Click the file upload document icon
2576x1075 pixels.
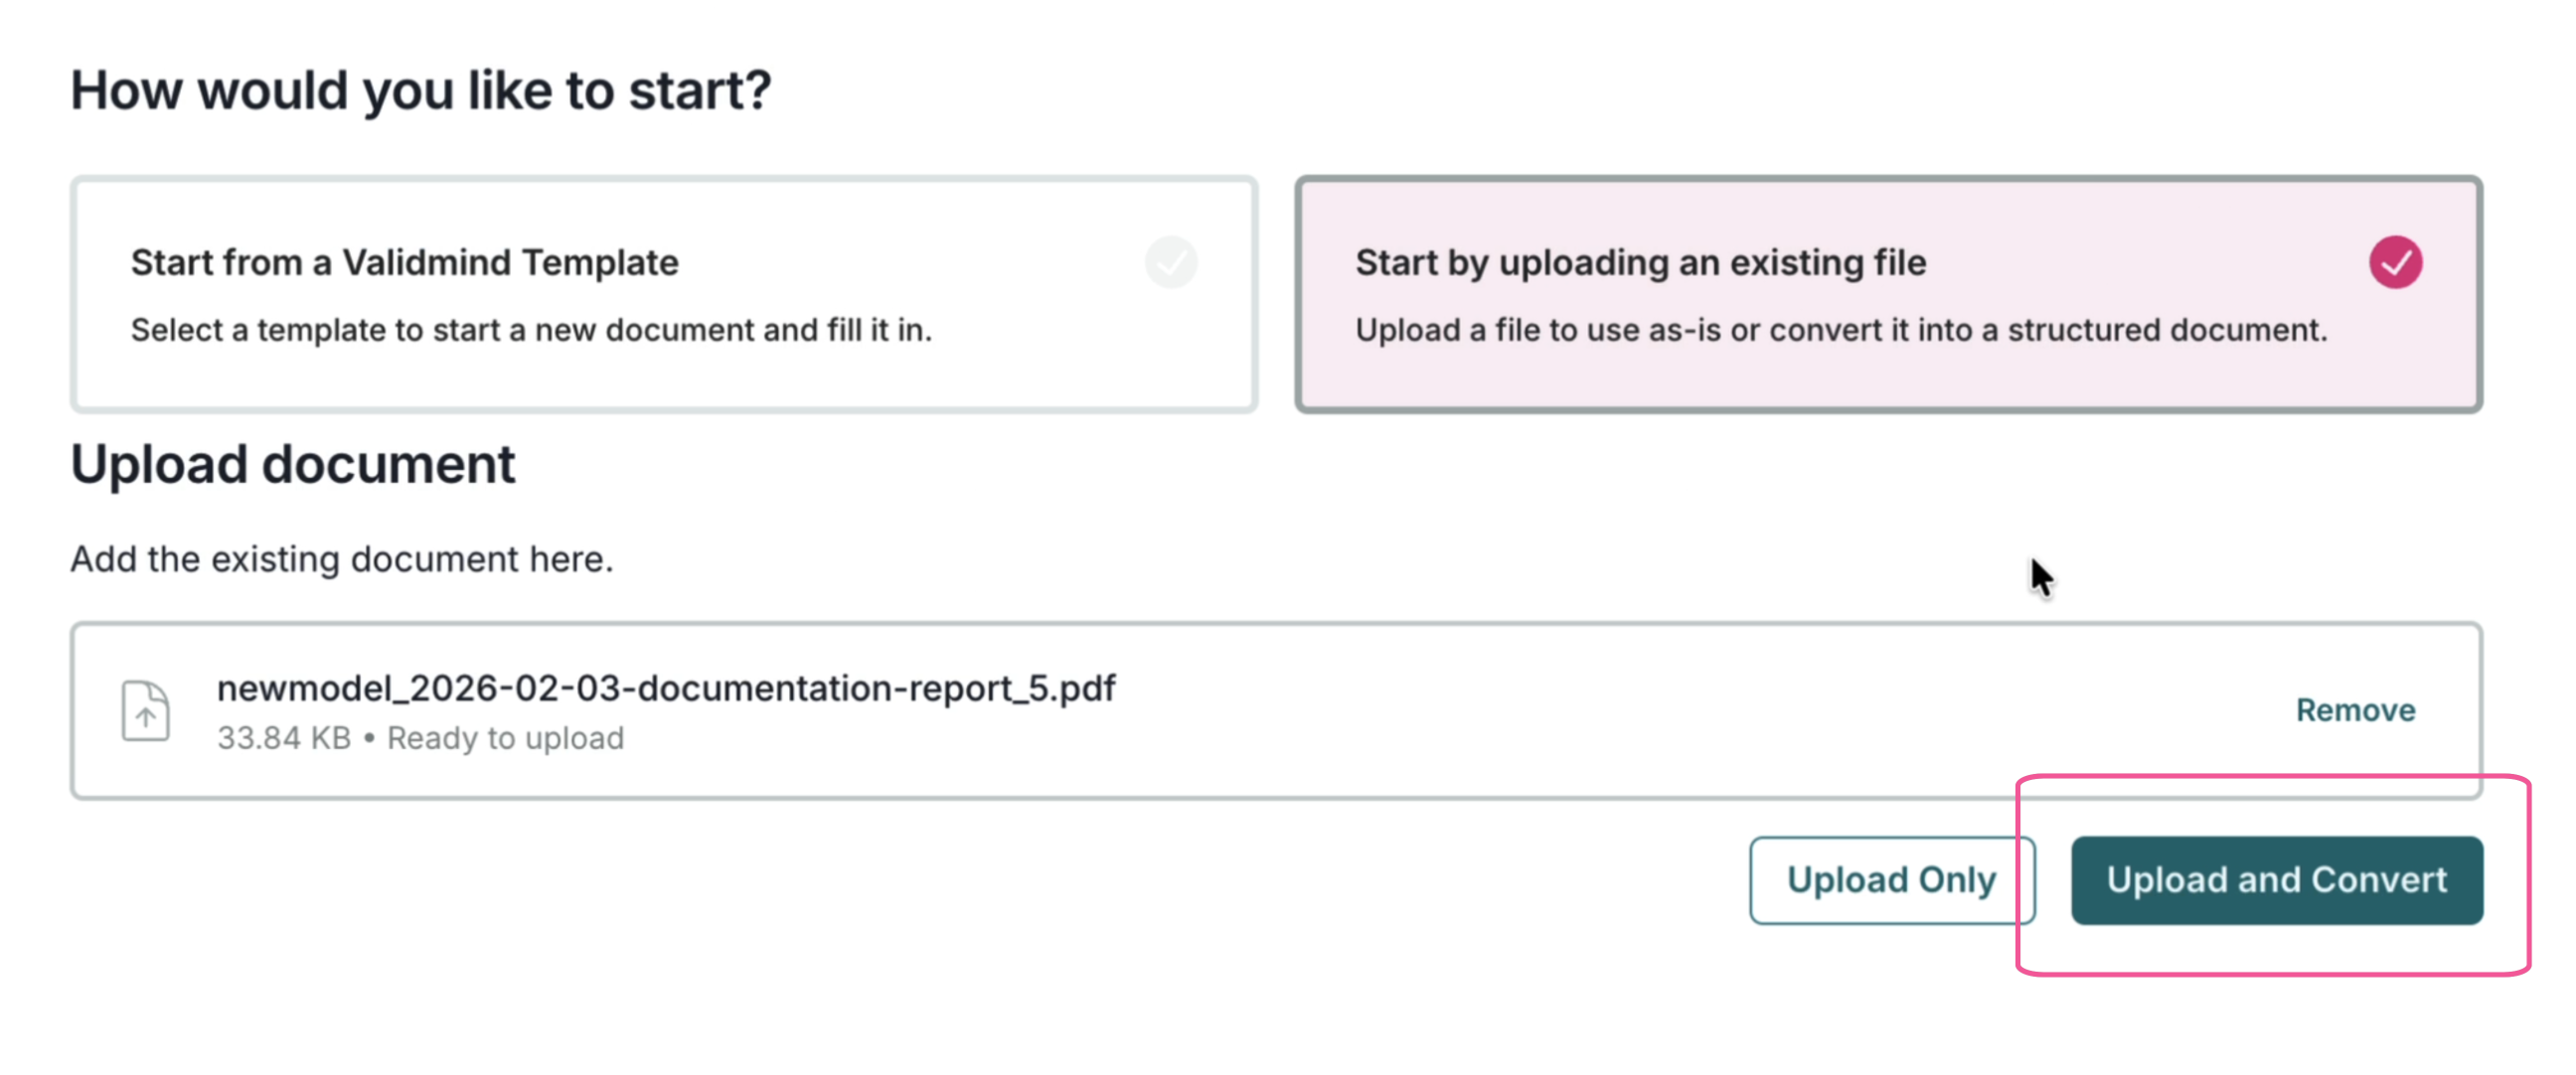pos(146,711)
